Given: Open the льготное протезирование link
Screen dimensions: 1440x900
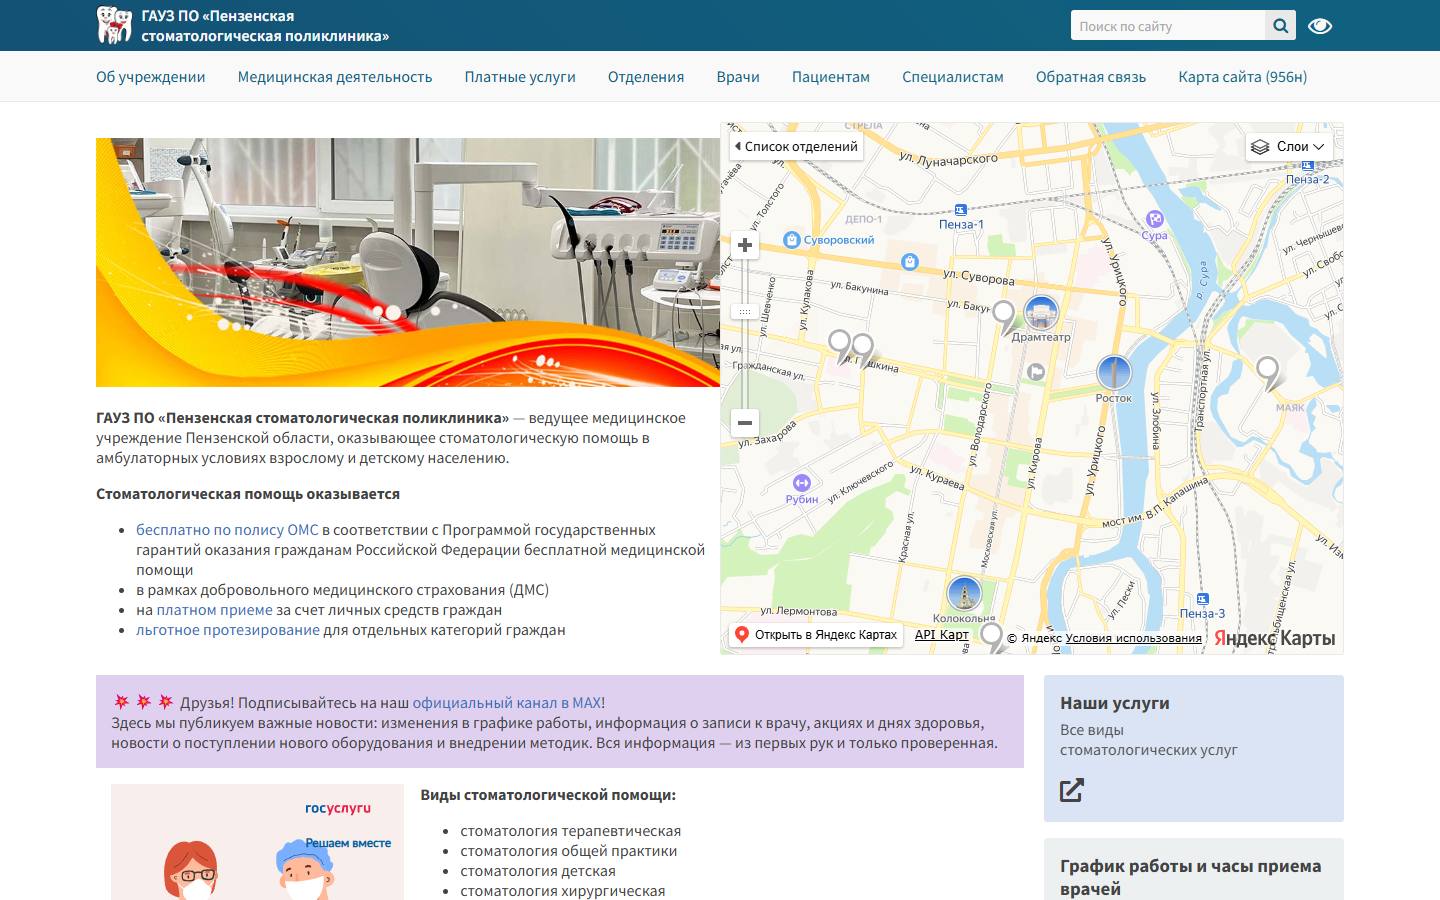Looking at the screenshot, I should point(228,630).
